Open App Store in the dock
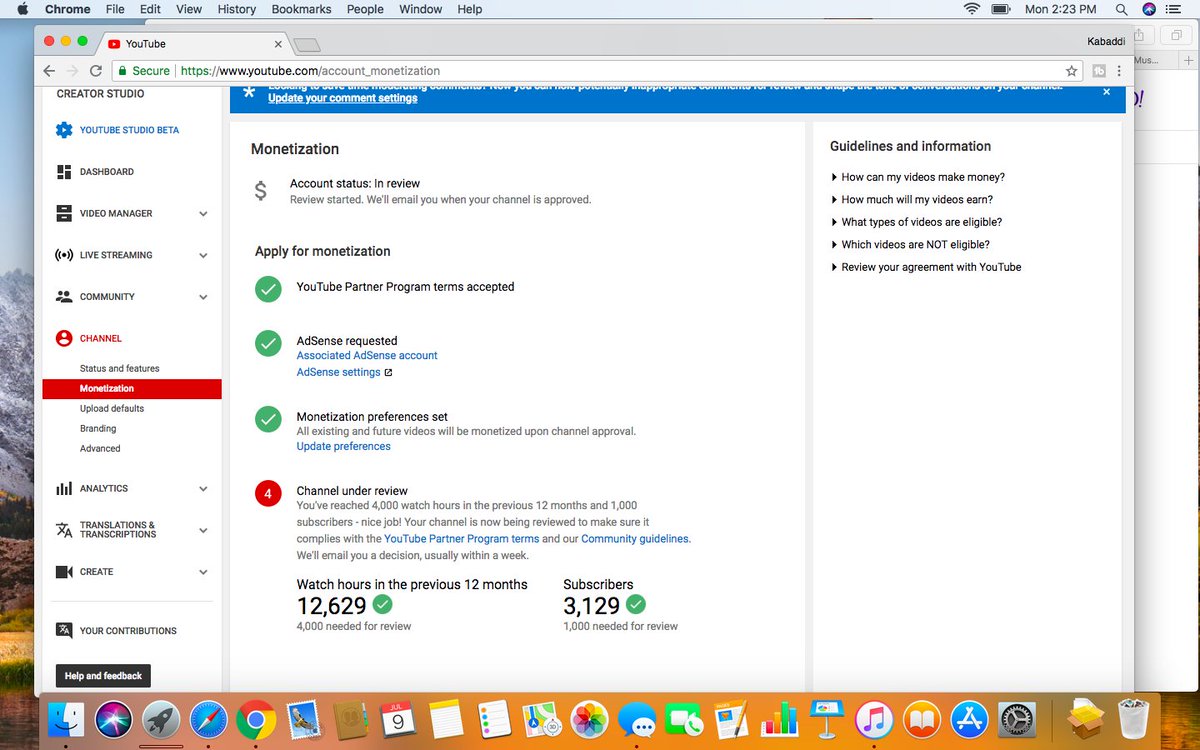 tap(969, 720)
